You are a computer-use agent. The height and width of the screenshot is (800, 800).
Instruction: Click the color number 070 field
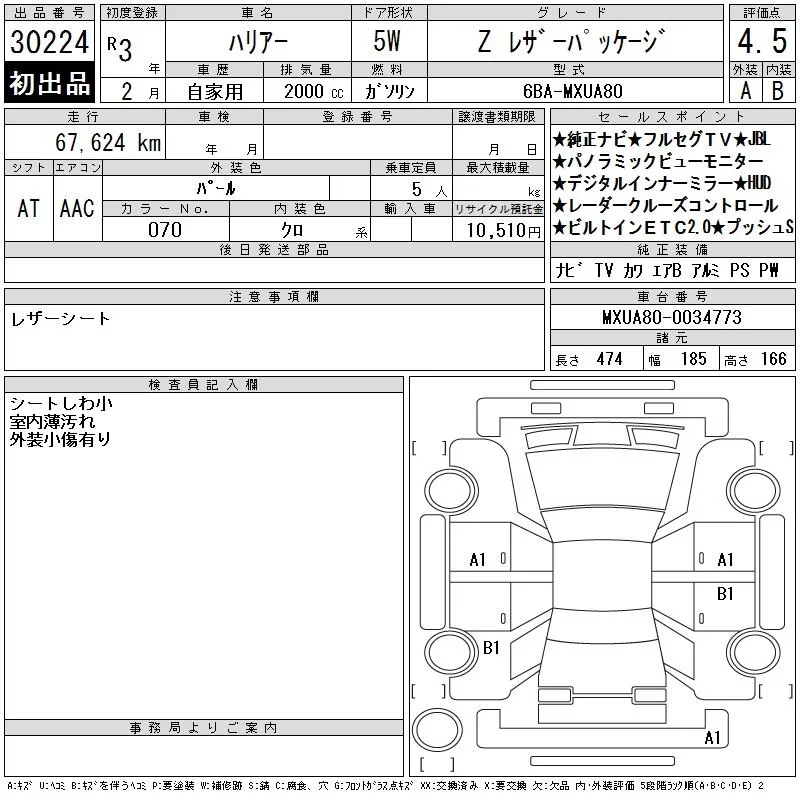point(165,230)
